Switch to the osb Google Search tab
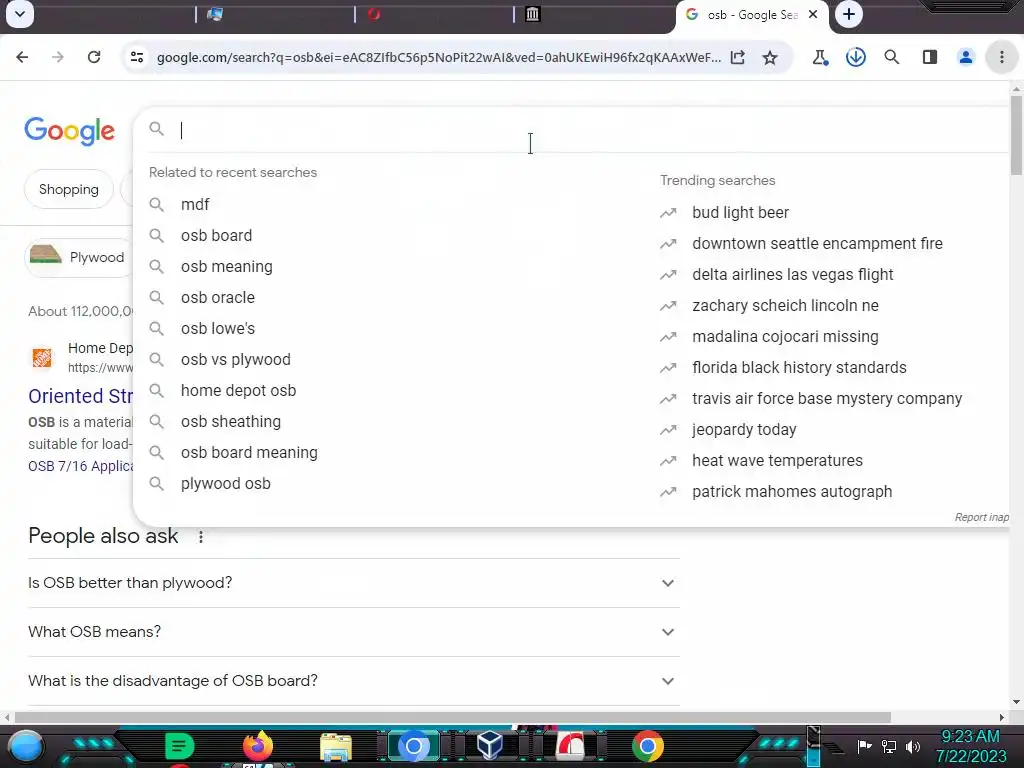Image resolution: width=1024 pixels, height=768 pixels. 752,15
